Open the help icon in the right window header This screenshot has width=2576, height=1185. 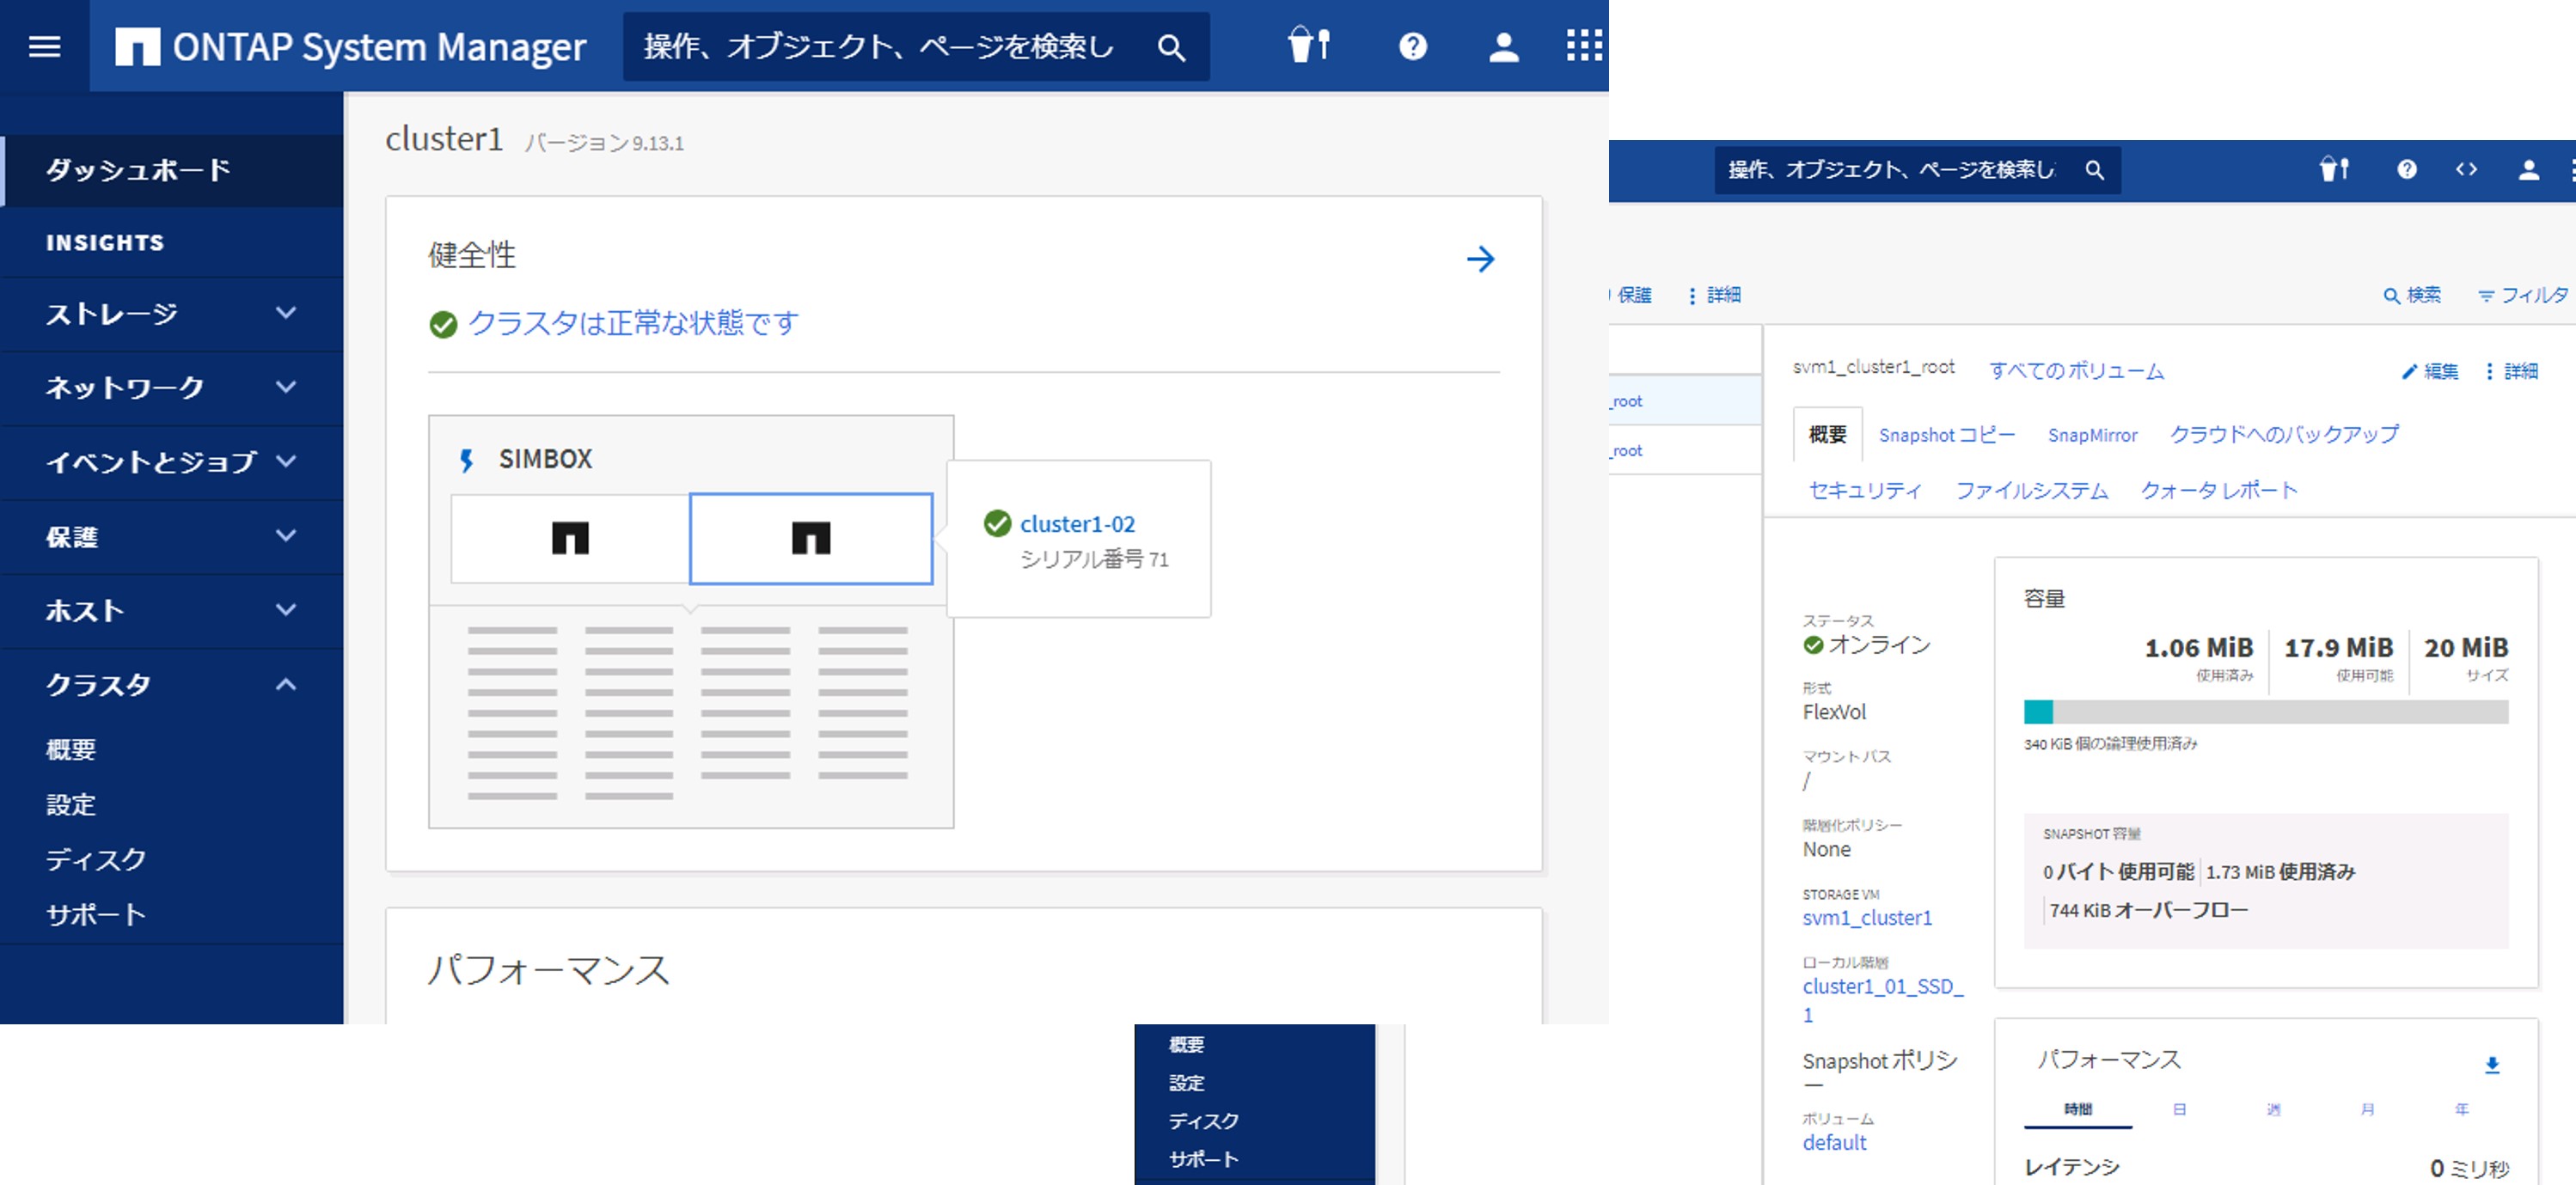[x=2407, y=169]
